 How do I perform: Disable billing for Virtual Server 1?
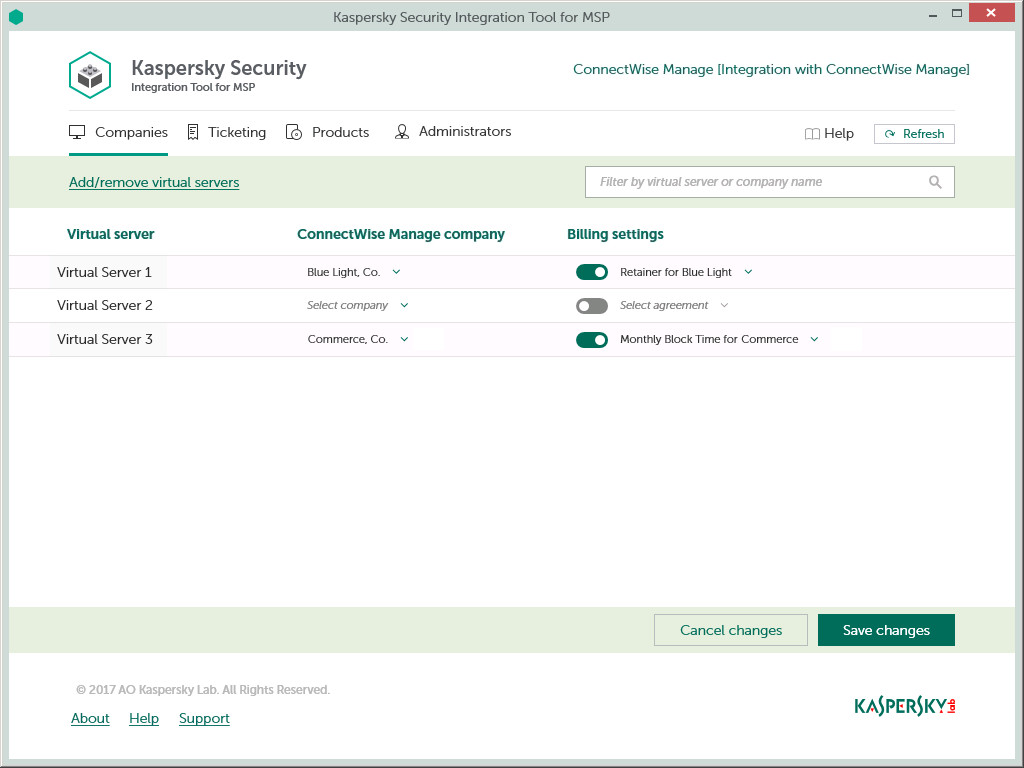(592, 271)
